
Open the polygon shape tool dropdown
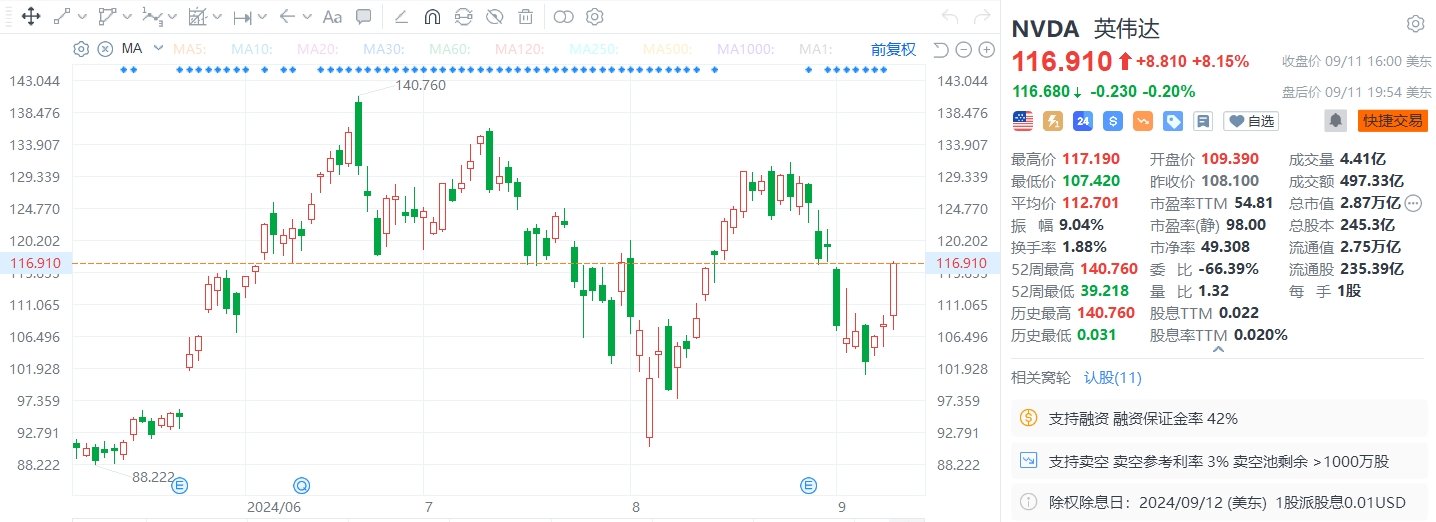pos(125,17)
